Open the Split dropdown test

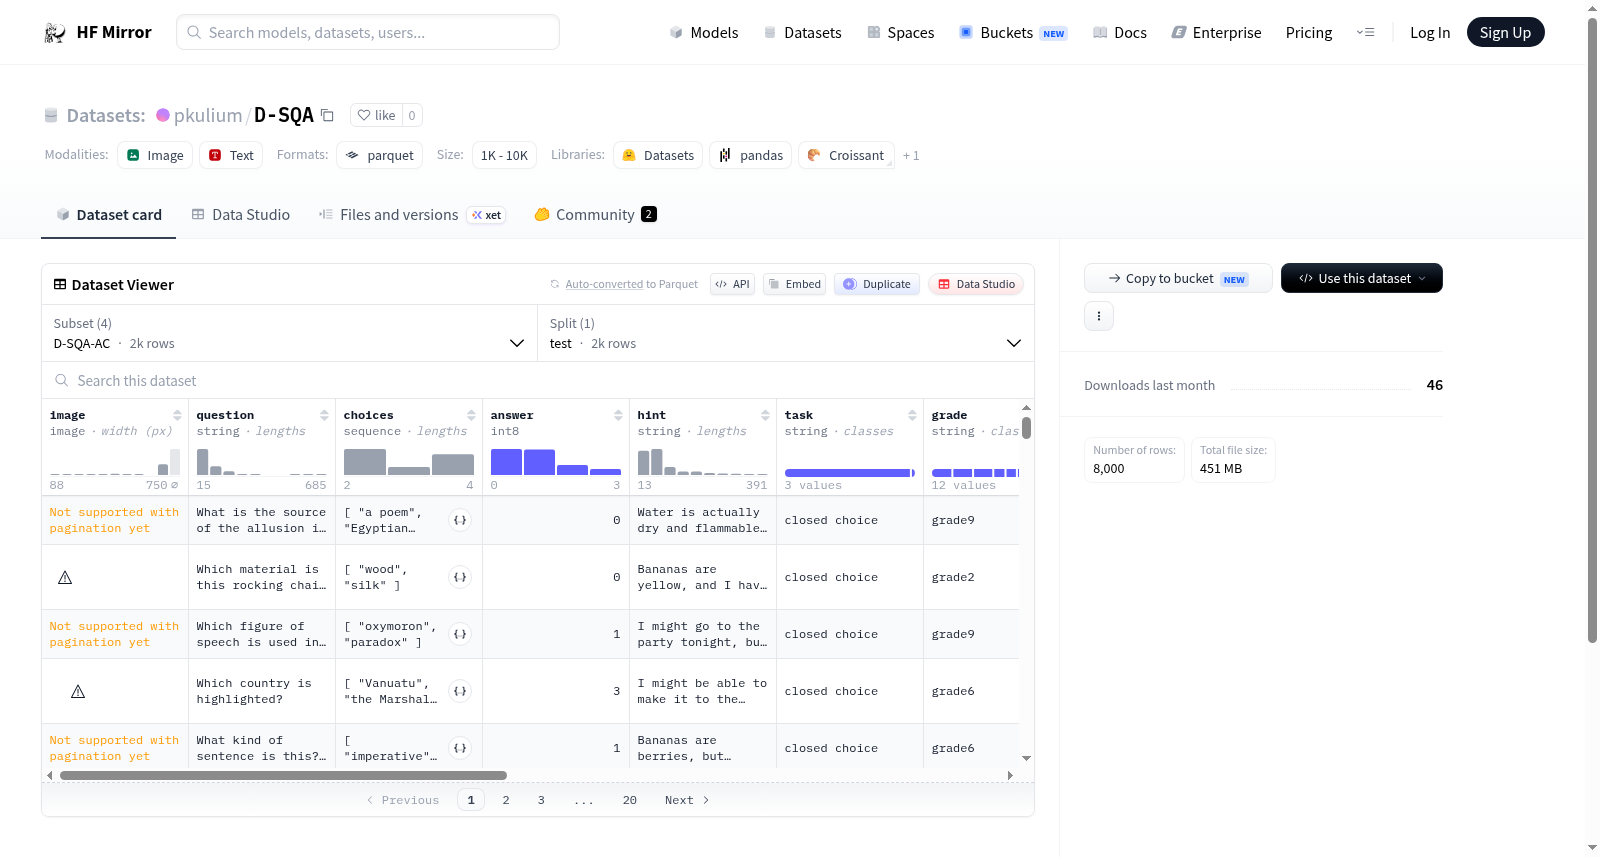point(786,333)
